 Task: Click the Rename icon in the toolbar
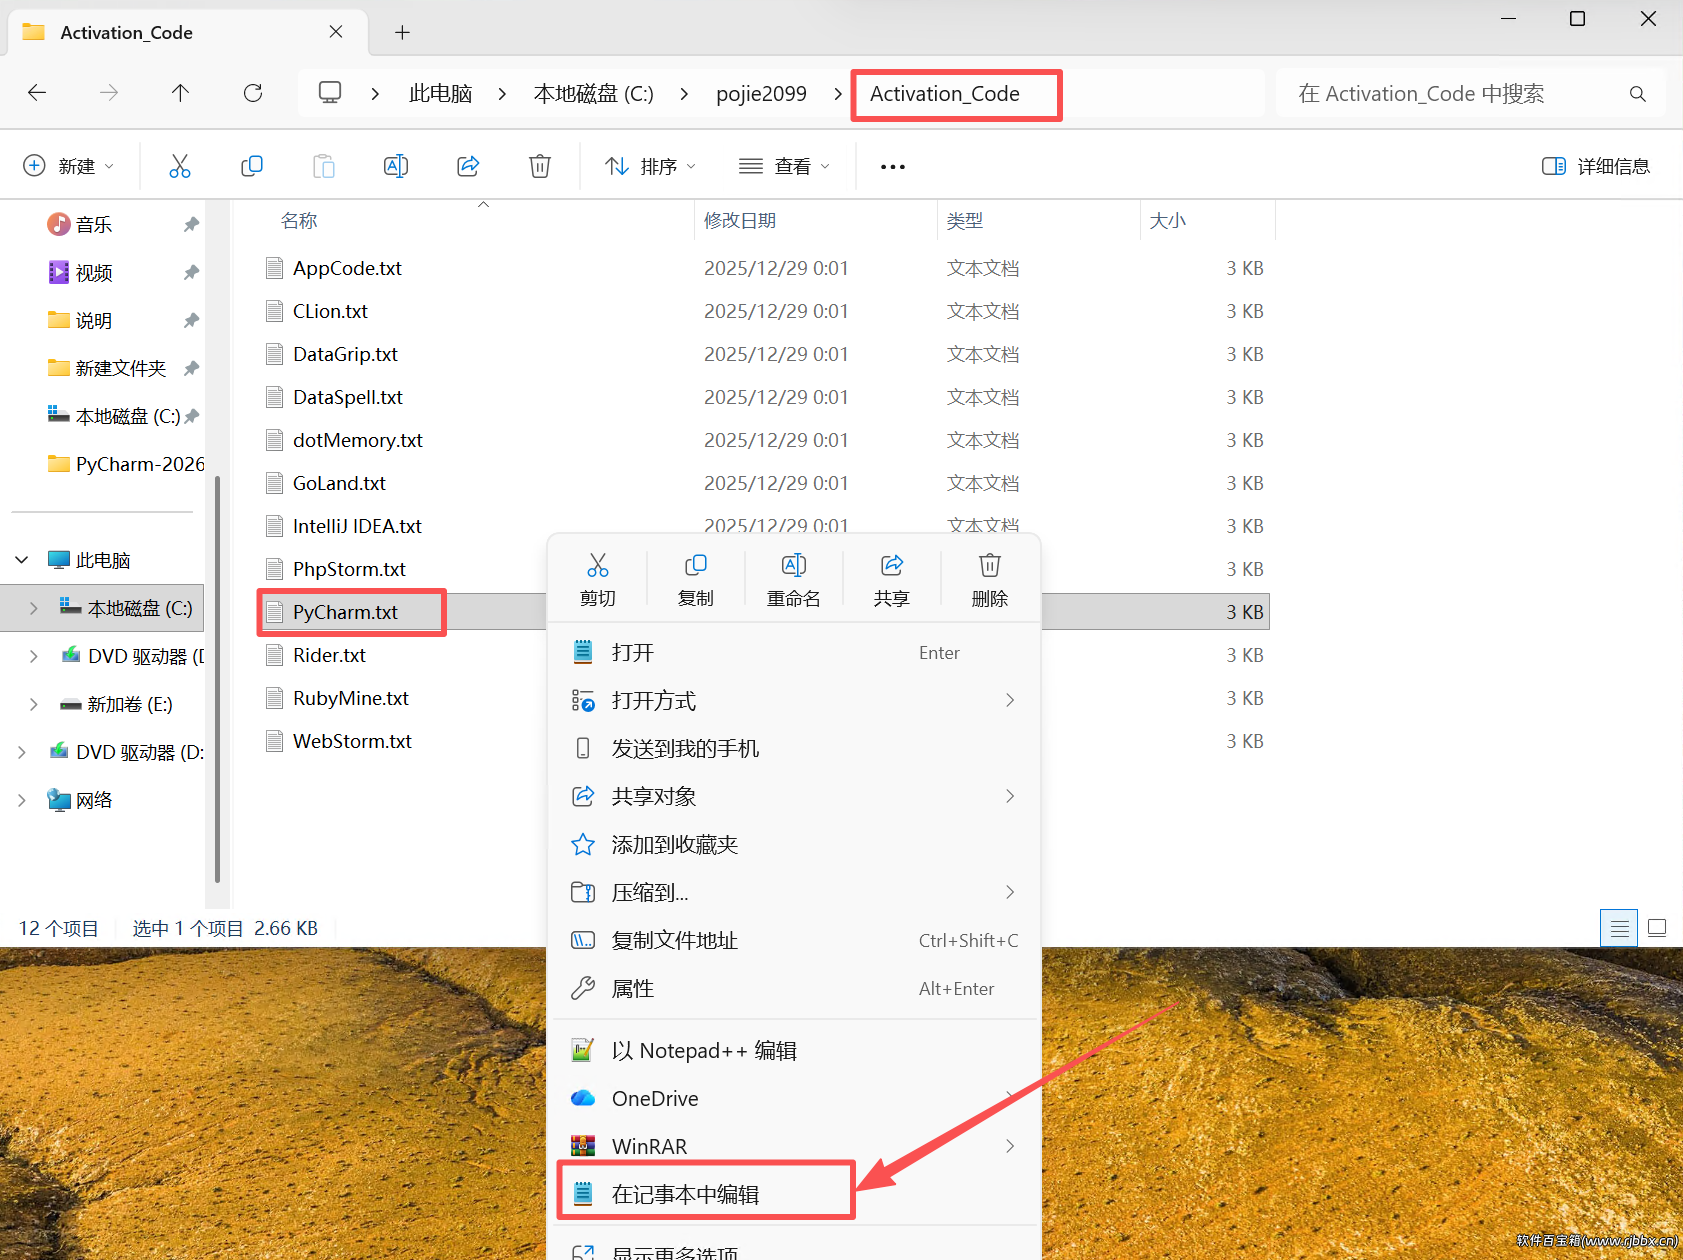click(x=396, y=166)
